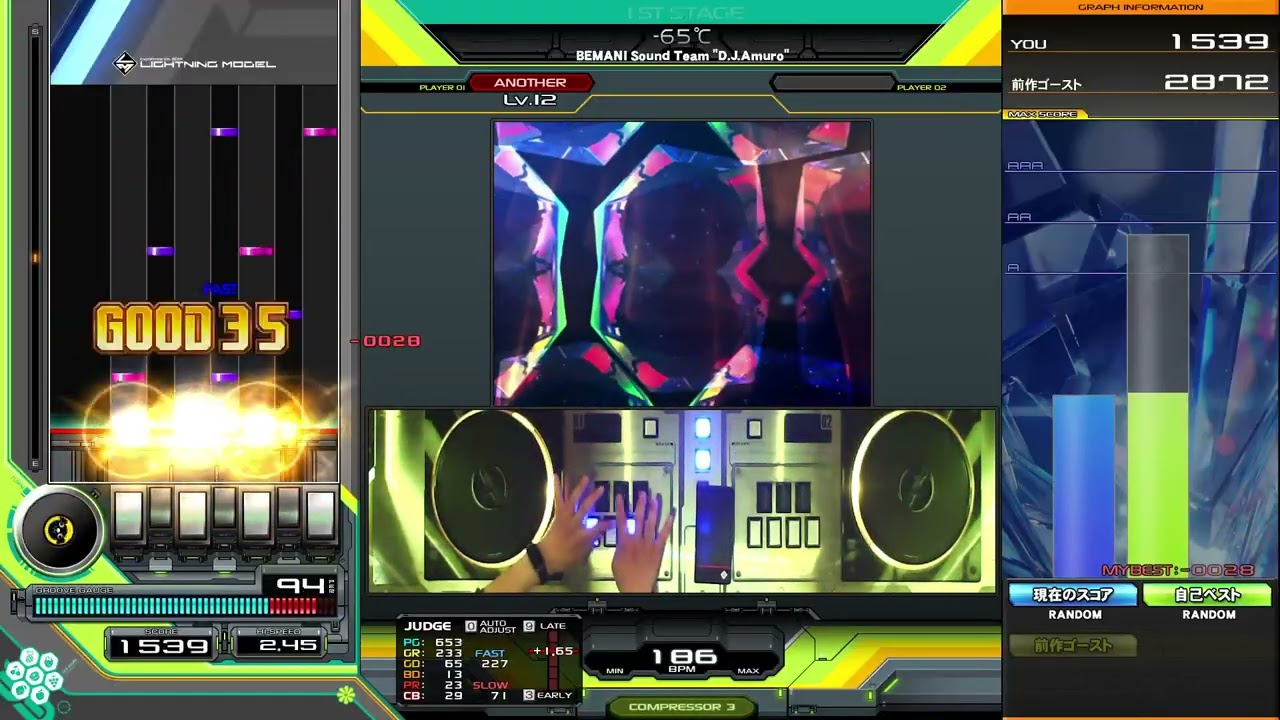This screenshot has height=720, width=1280.
Task: Click the MAX SCORE label
Action: (1044, 114)
